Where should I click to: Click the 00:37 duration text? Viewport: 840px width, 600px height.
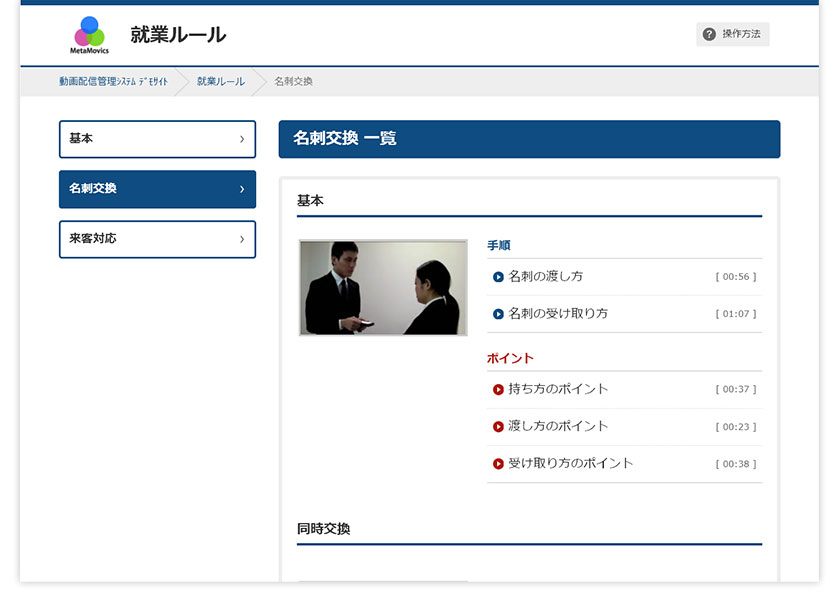pyautogui.click(x=736, y=389)
